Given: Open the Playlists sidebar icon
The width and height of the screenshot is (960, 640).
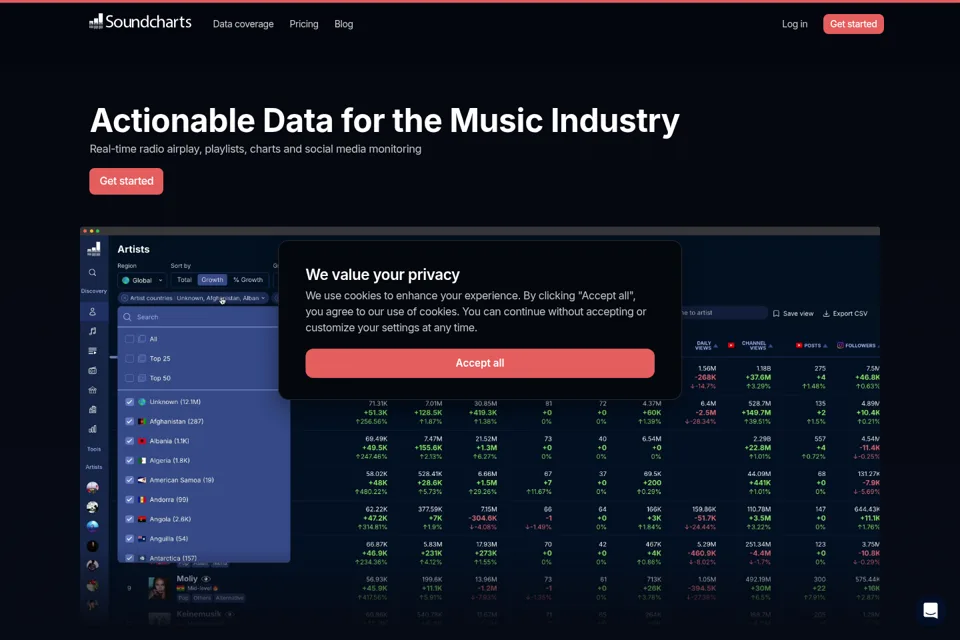Looking at the screenshot, I should 92,351.
